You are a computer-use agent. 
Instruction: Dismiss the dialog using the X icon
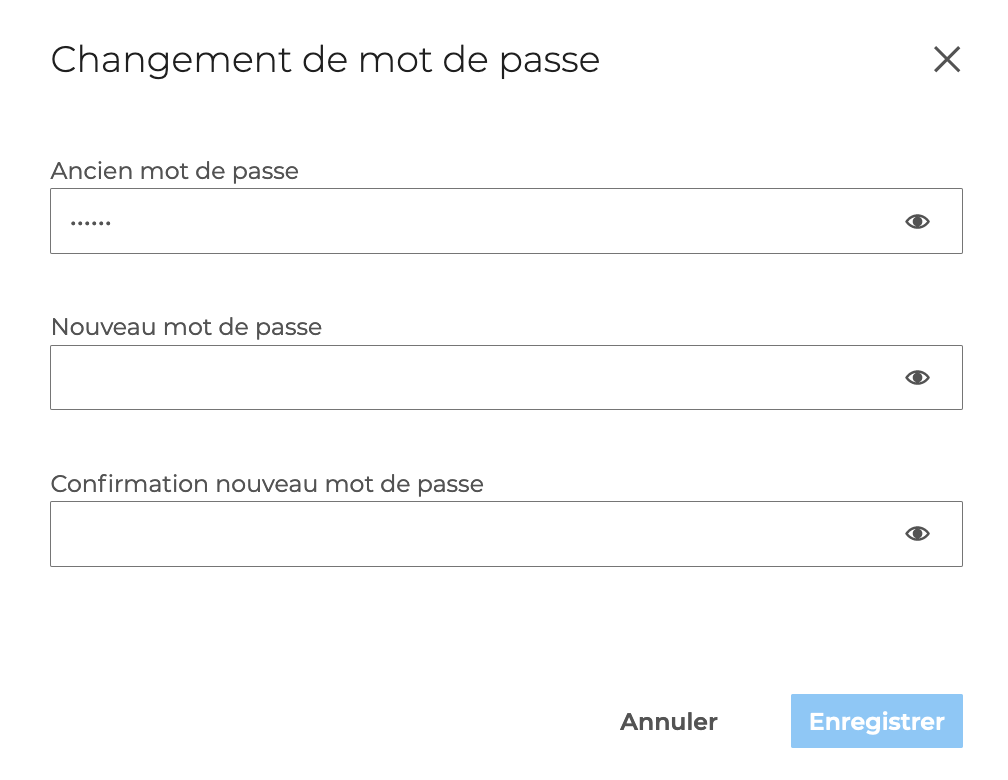pyautogui.click(x=946, y=60)
